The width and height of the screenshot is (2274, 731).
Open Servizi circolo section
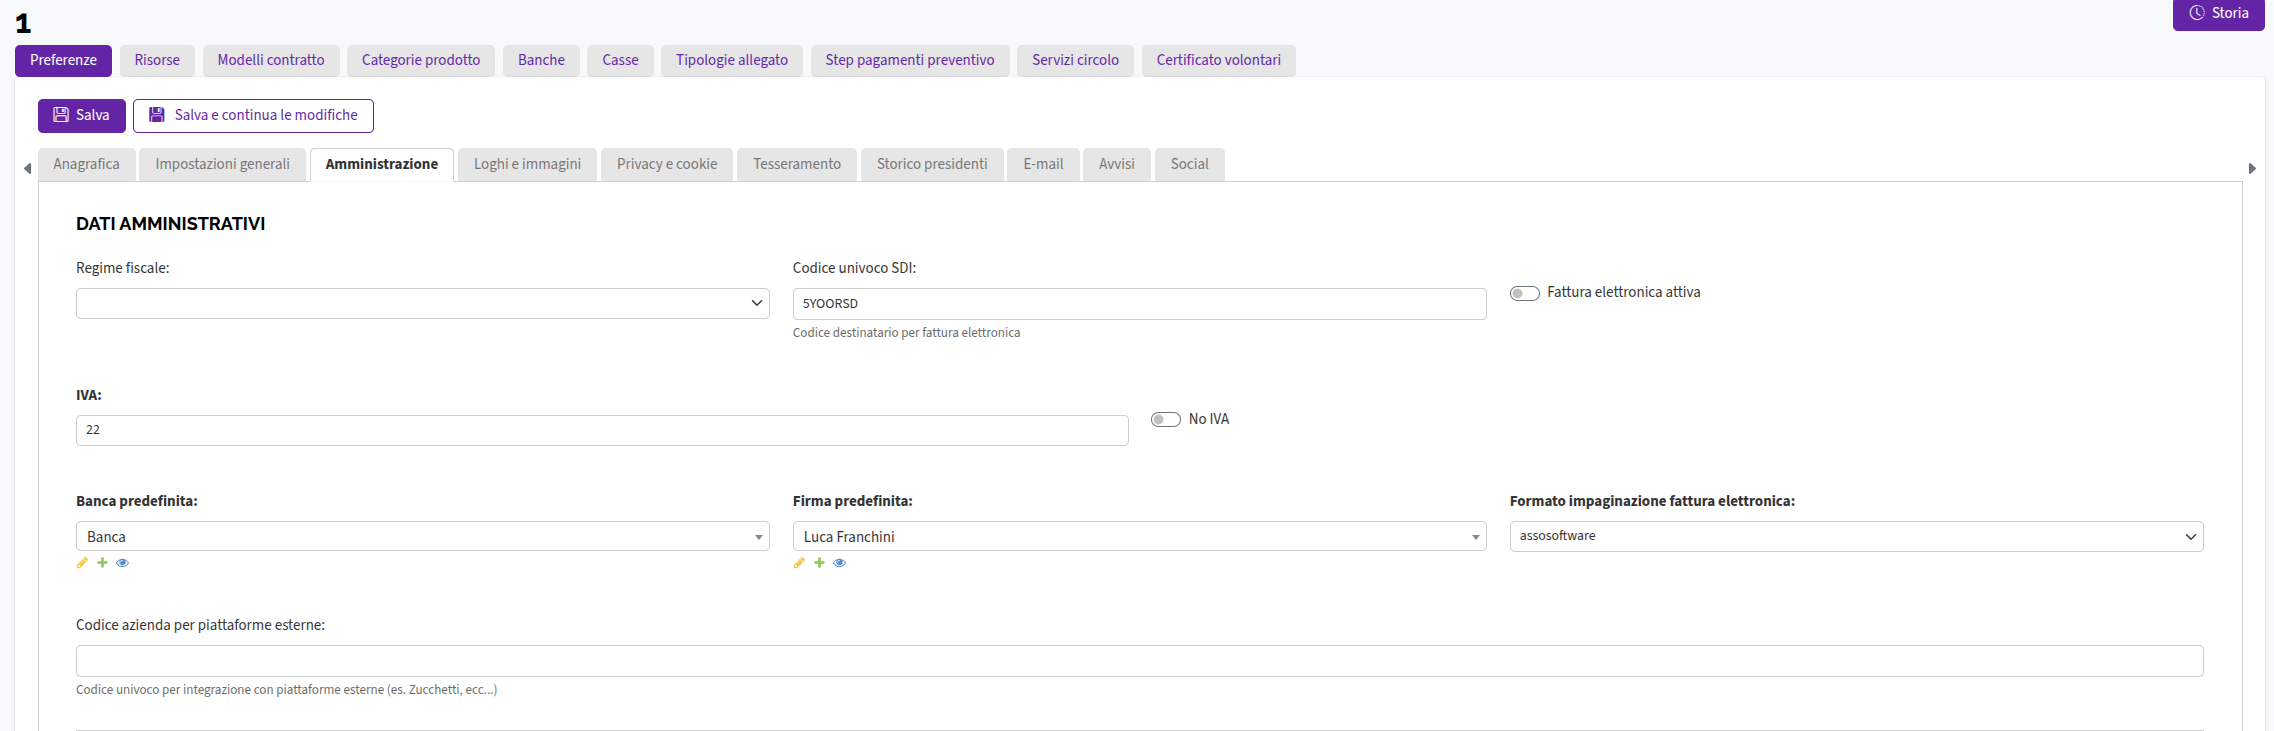[x=1076, y=60]
